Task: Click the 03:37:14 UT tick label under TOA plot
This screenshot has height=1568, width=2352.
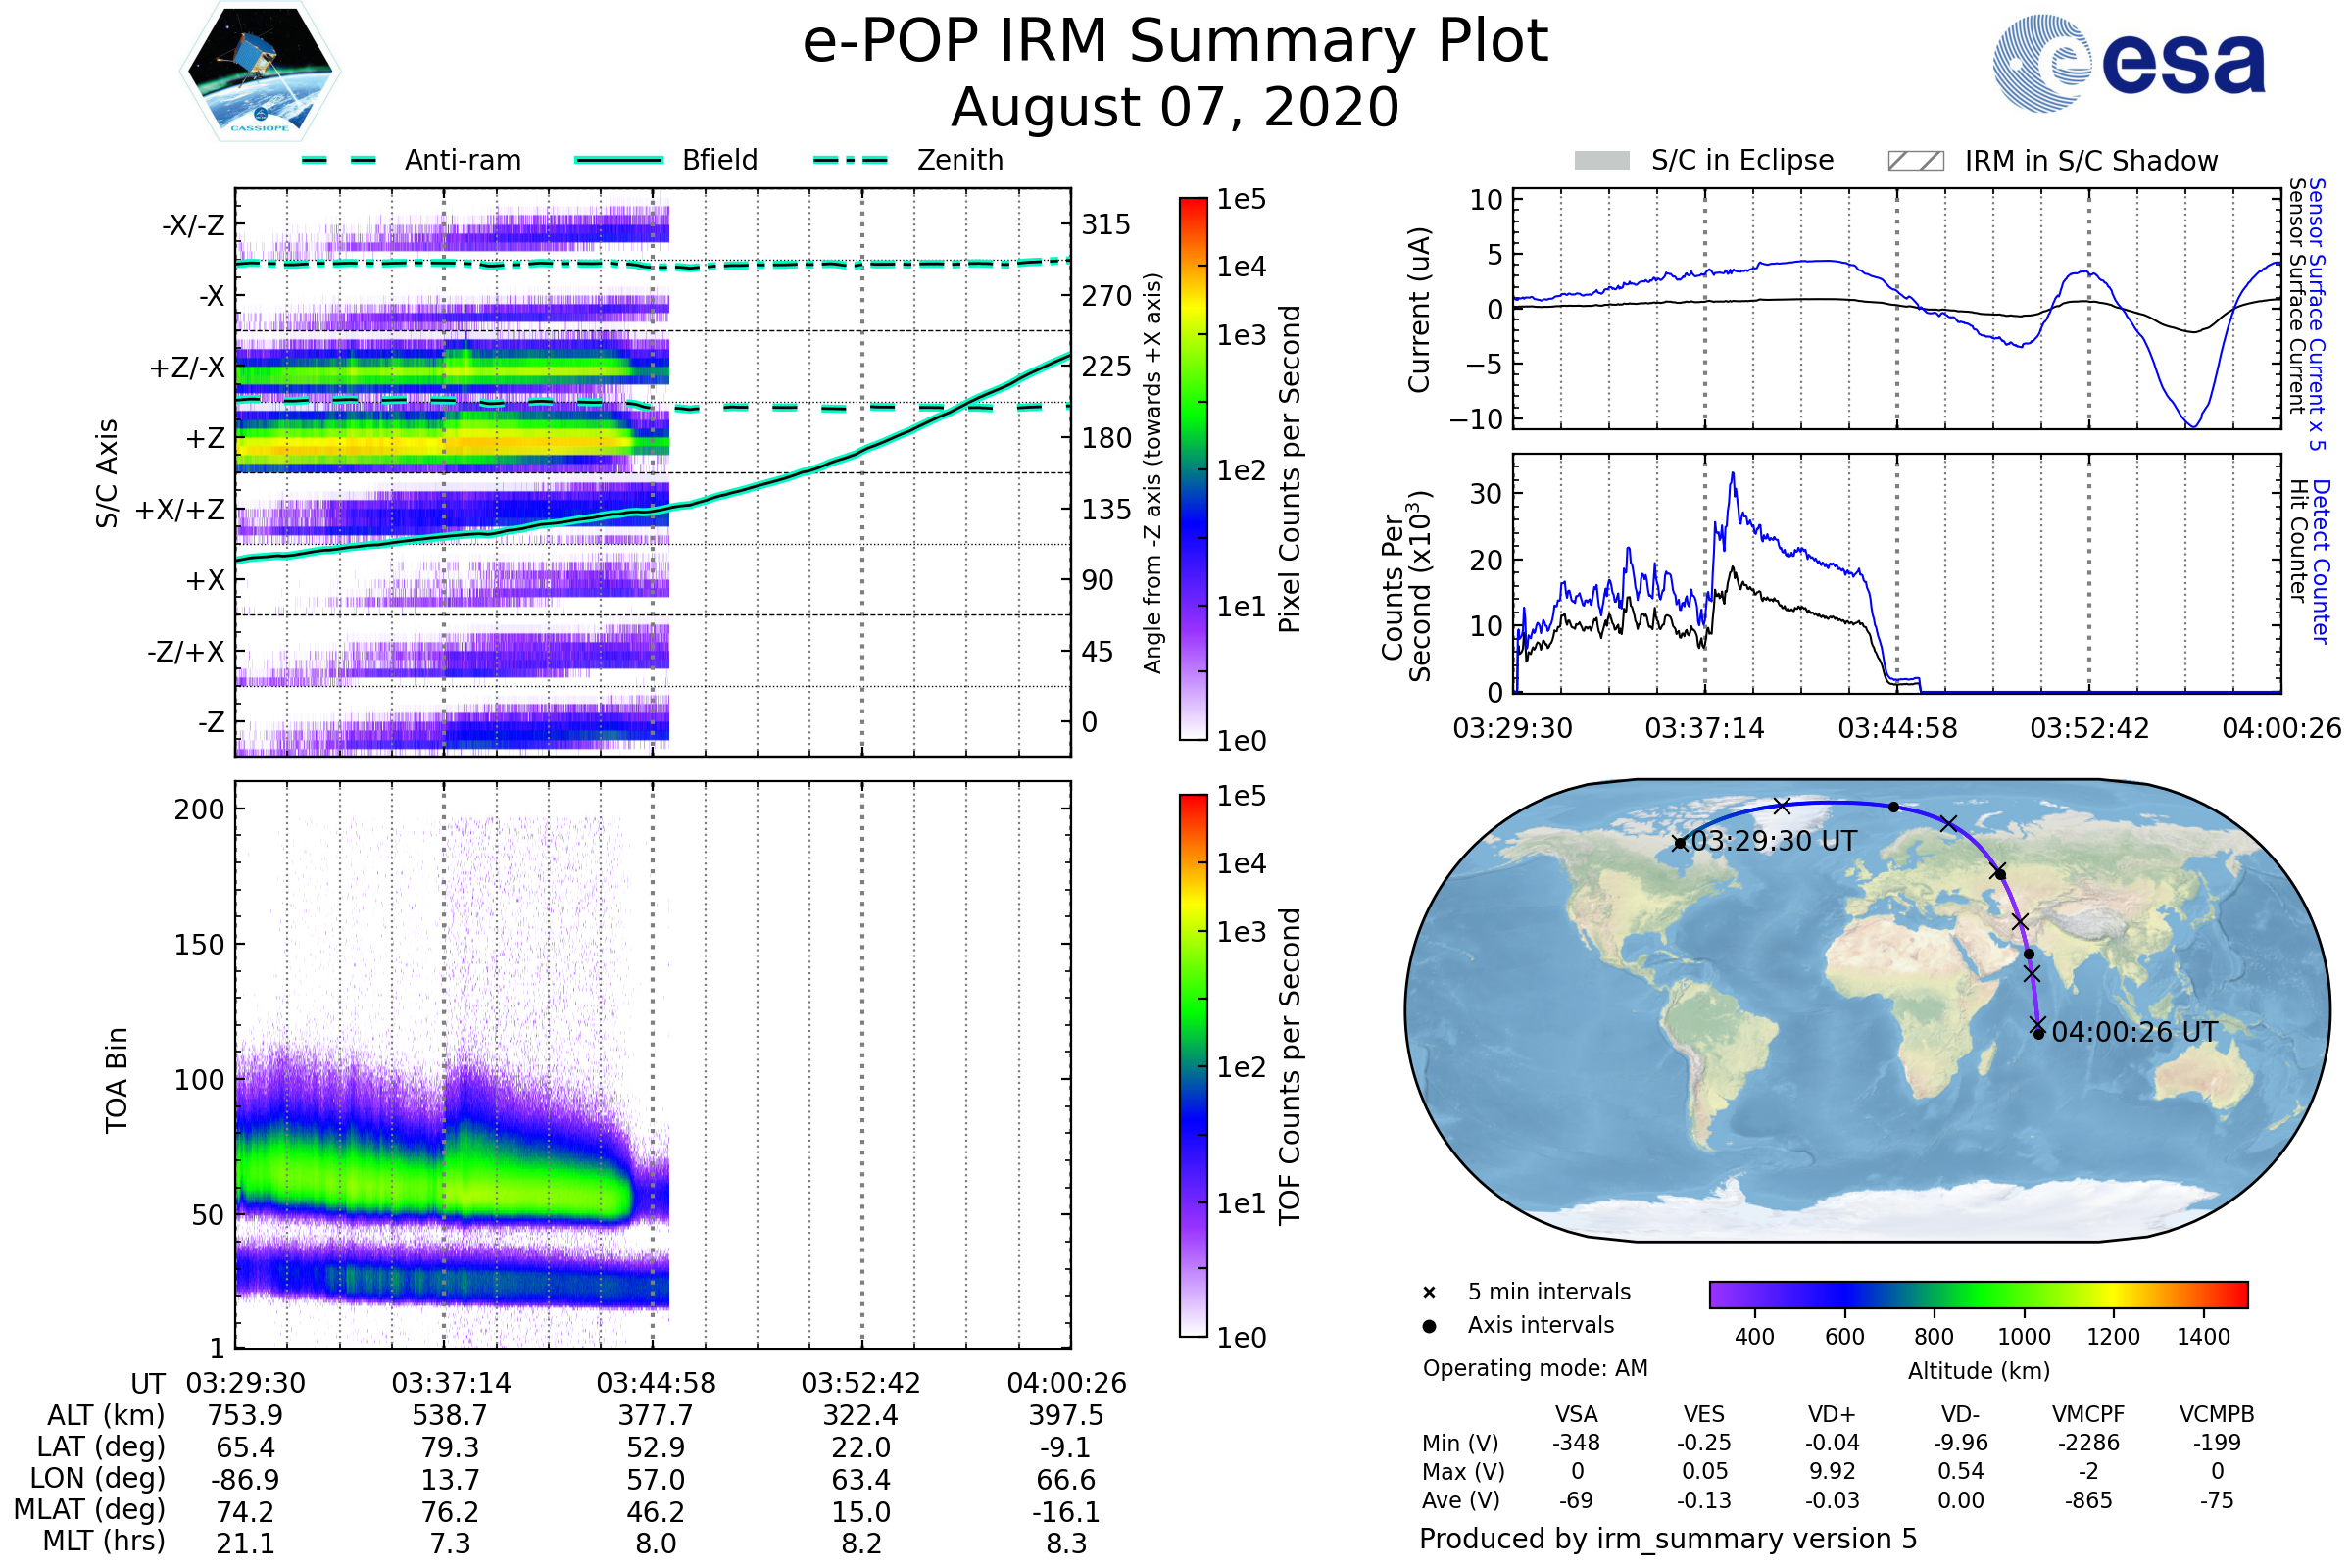Action: pos(451,1383)
